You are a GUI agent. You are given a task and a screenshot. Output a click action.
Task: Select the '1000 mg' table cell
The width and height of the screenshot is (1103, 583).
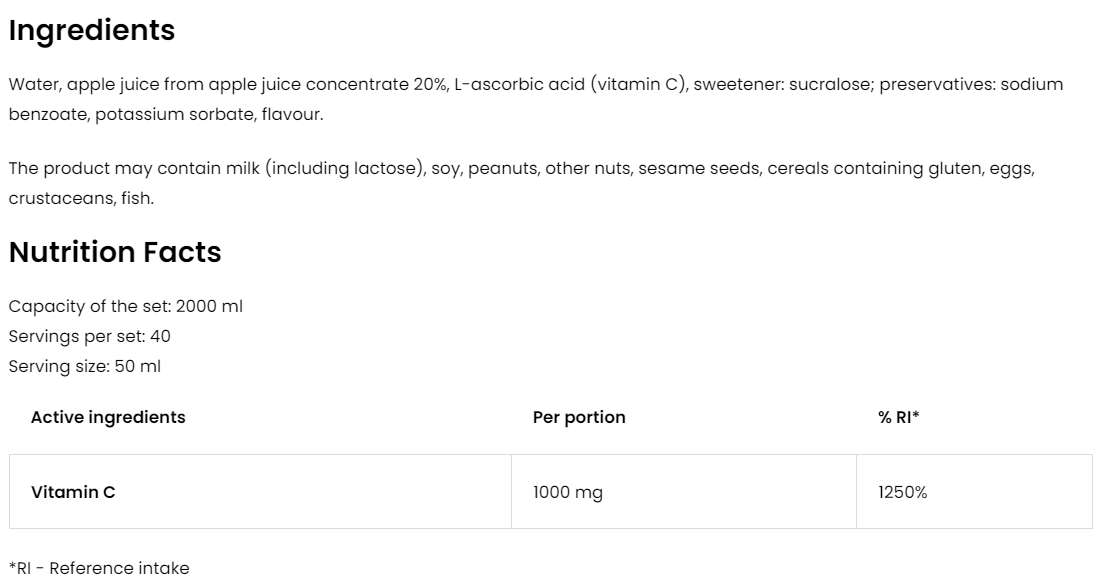[567, 492]
